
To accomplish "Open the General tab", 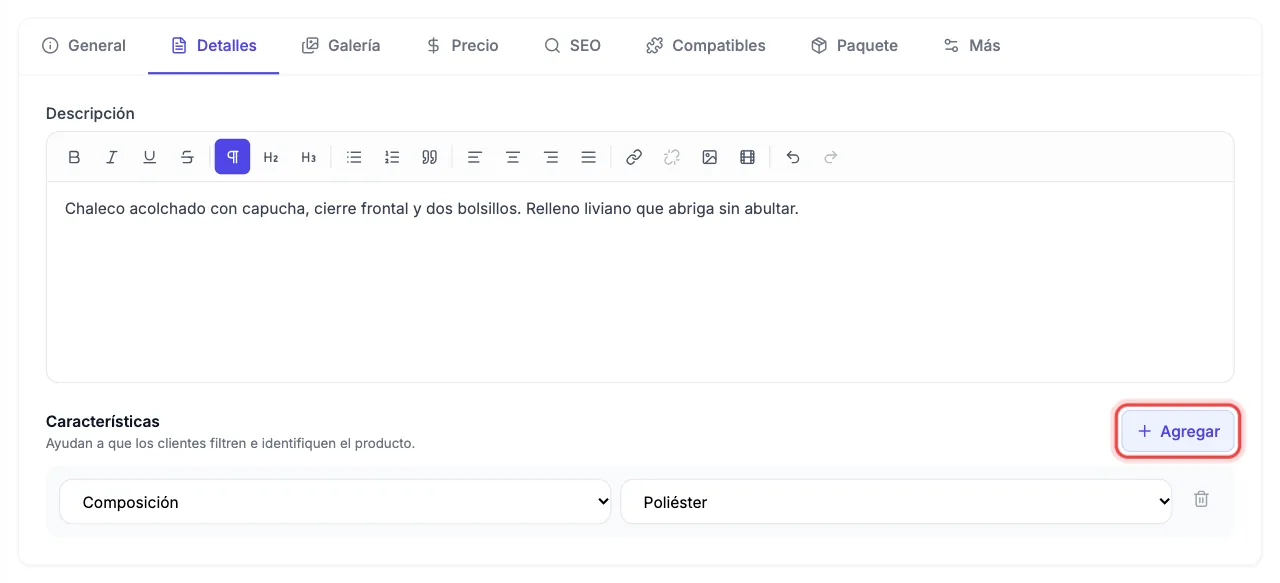I will pyautogui.click(x=84, y=46).
